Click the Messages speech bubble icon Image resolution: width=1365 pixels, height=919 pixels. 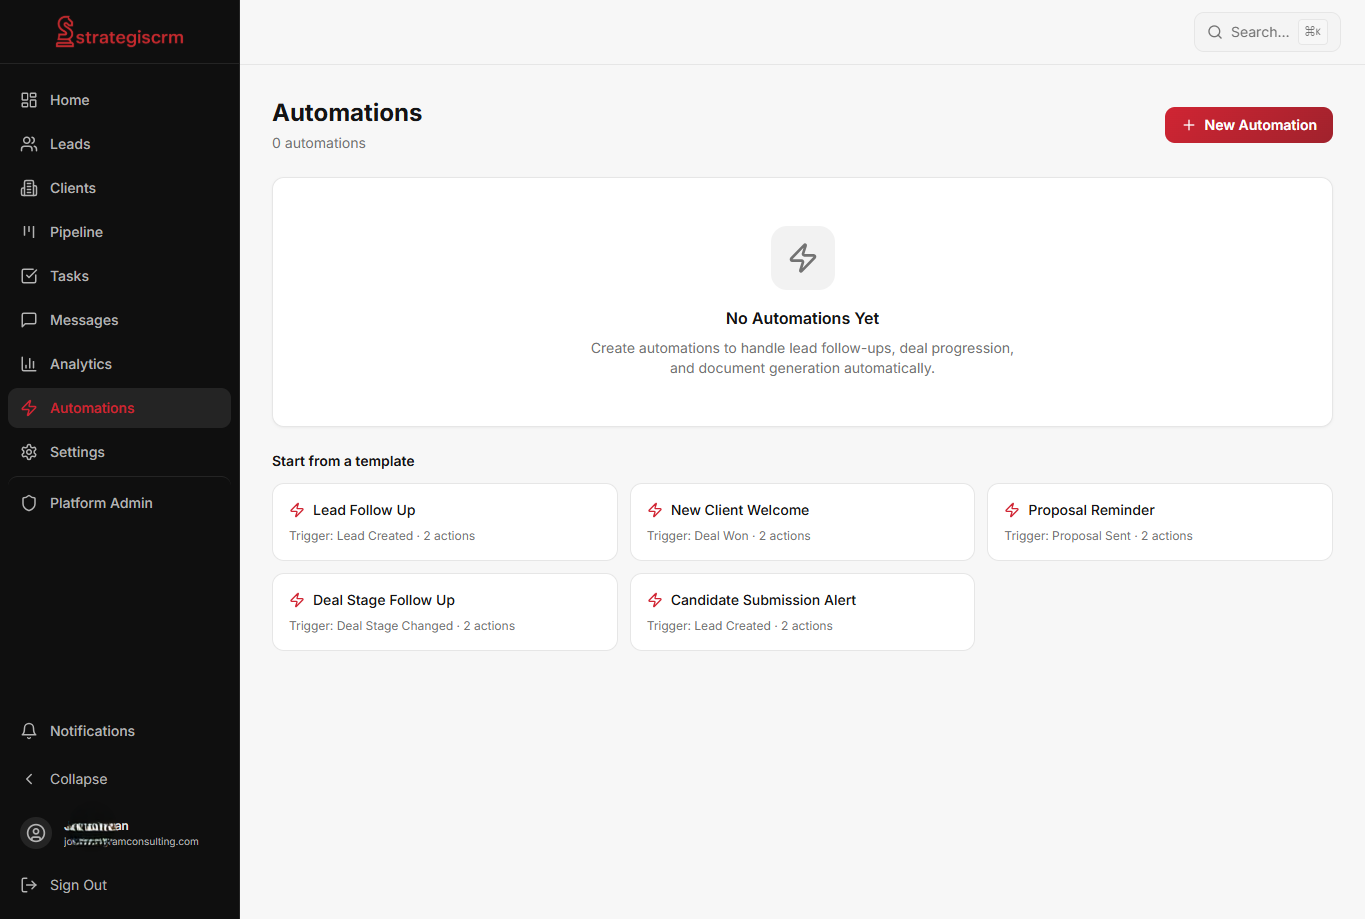(x=29, y=320)
